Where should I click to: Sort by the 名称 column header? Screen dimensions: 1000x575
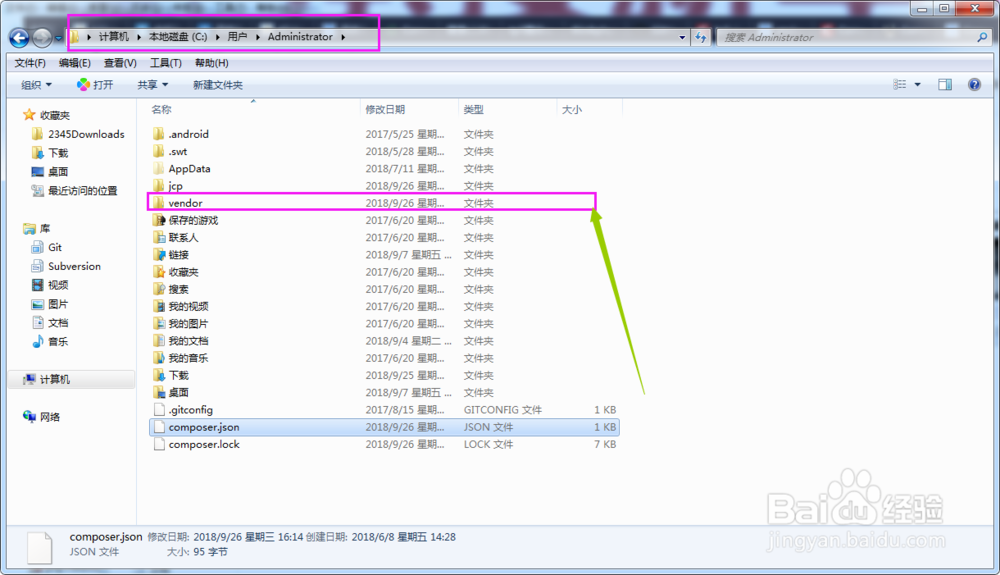[161, 109]
